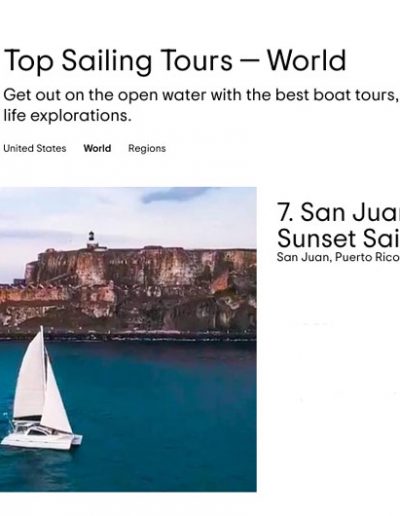Click the number 7 ranking in the title
This screenshot has width=400, height=516.
pos(285,212)
